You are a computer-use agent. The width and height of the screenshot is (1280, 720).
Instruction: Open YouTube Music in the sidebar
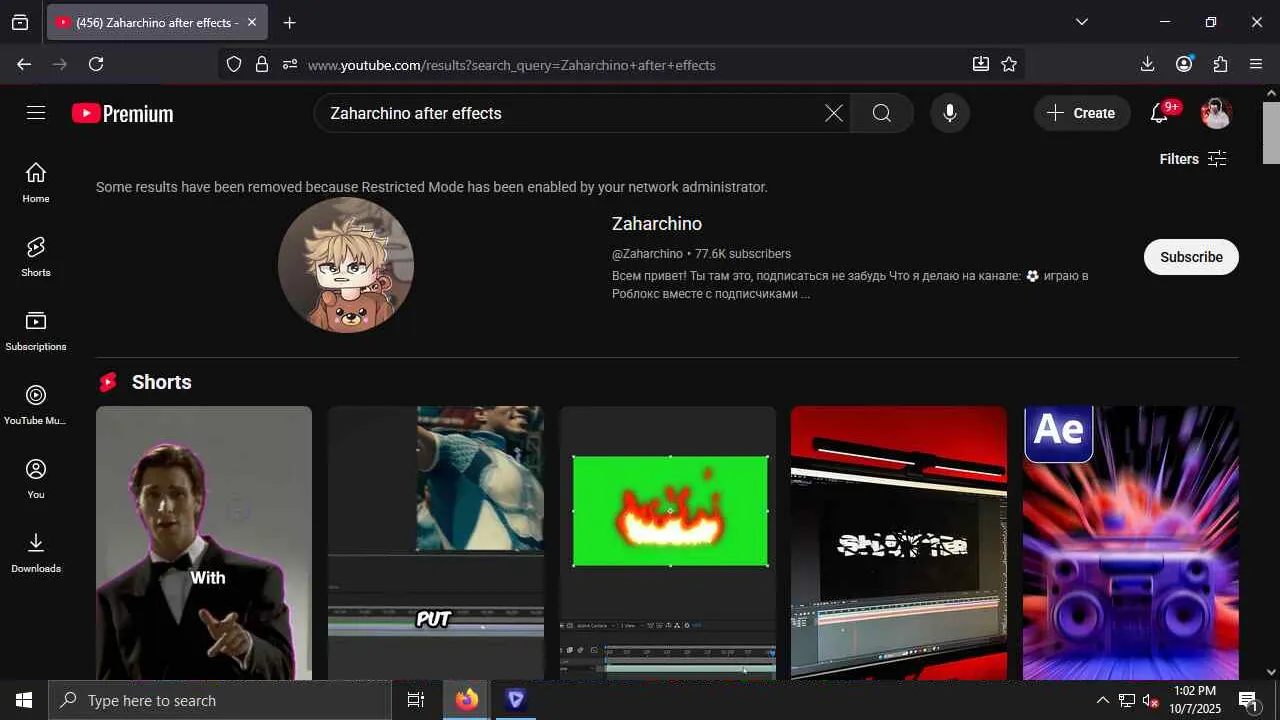(x=36, y=404)
